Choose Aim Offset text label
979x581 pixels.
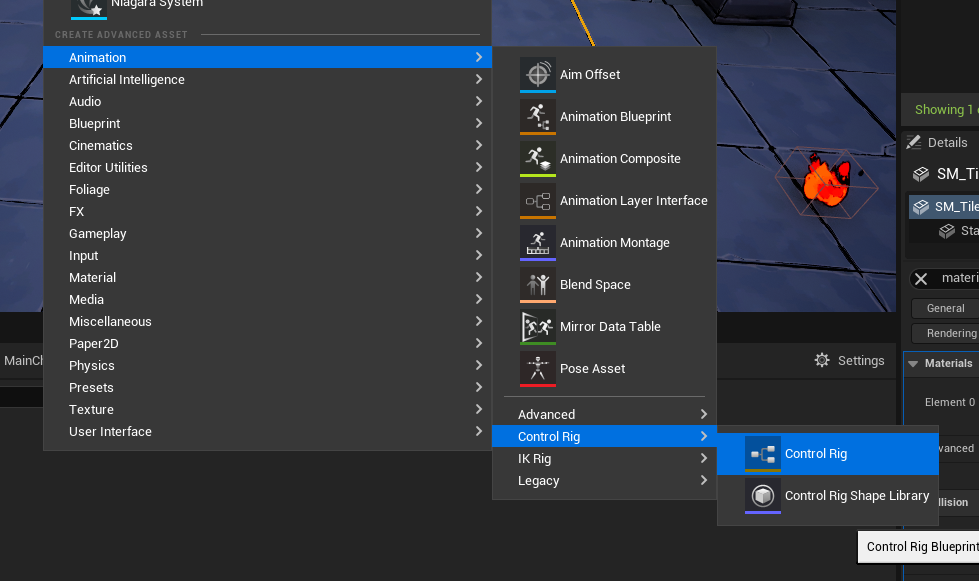[x=590, y=75]
